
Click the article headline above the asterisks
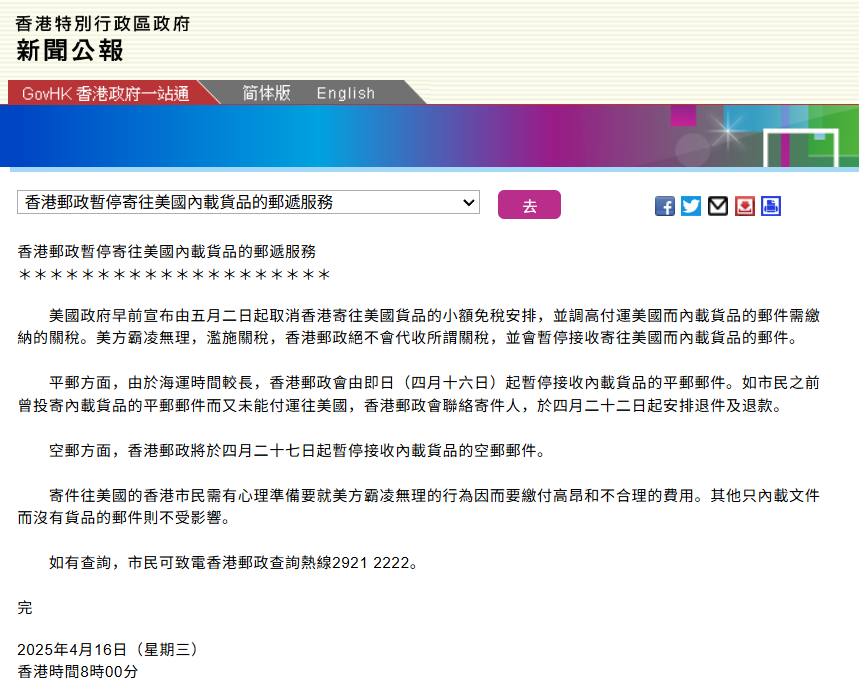167,253
